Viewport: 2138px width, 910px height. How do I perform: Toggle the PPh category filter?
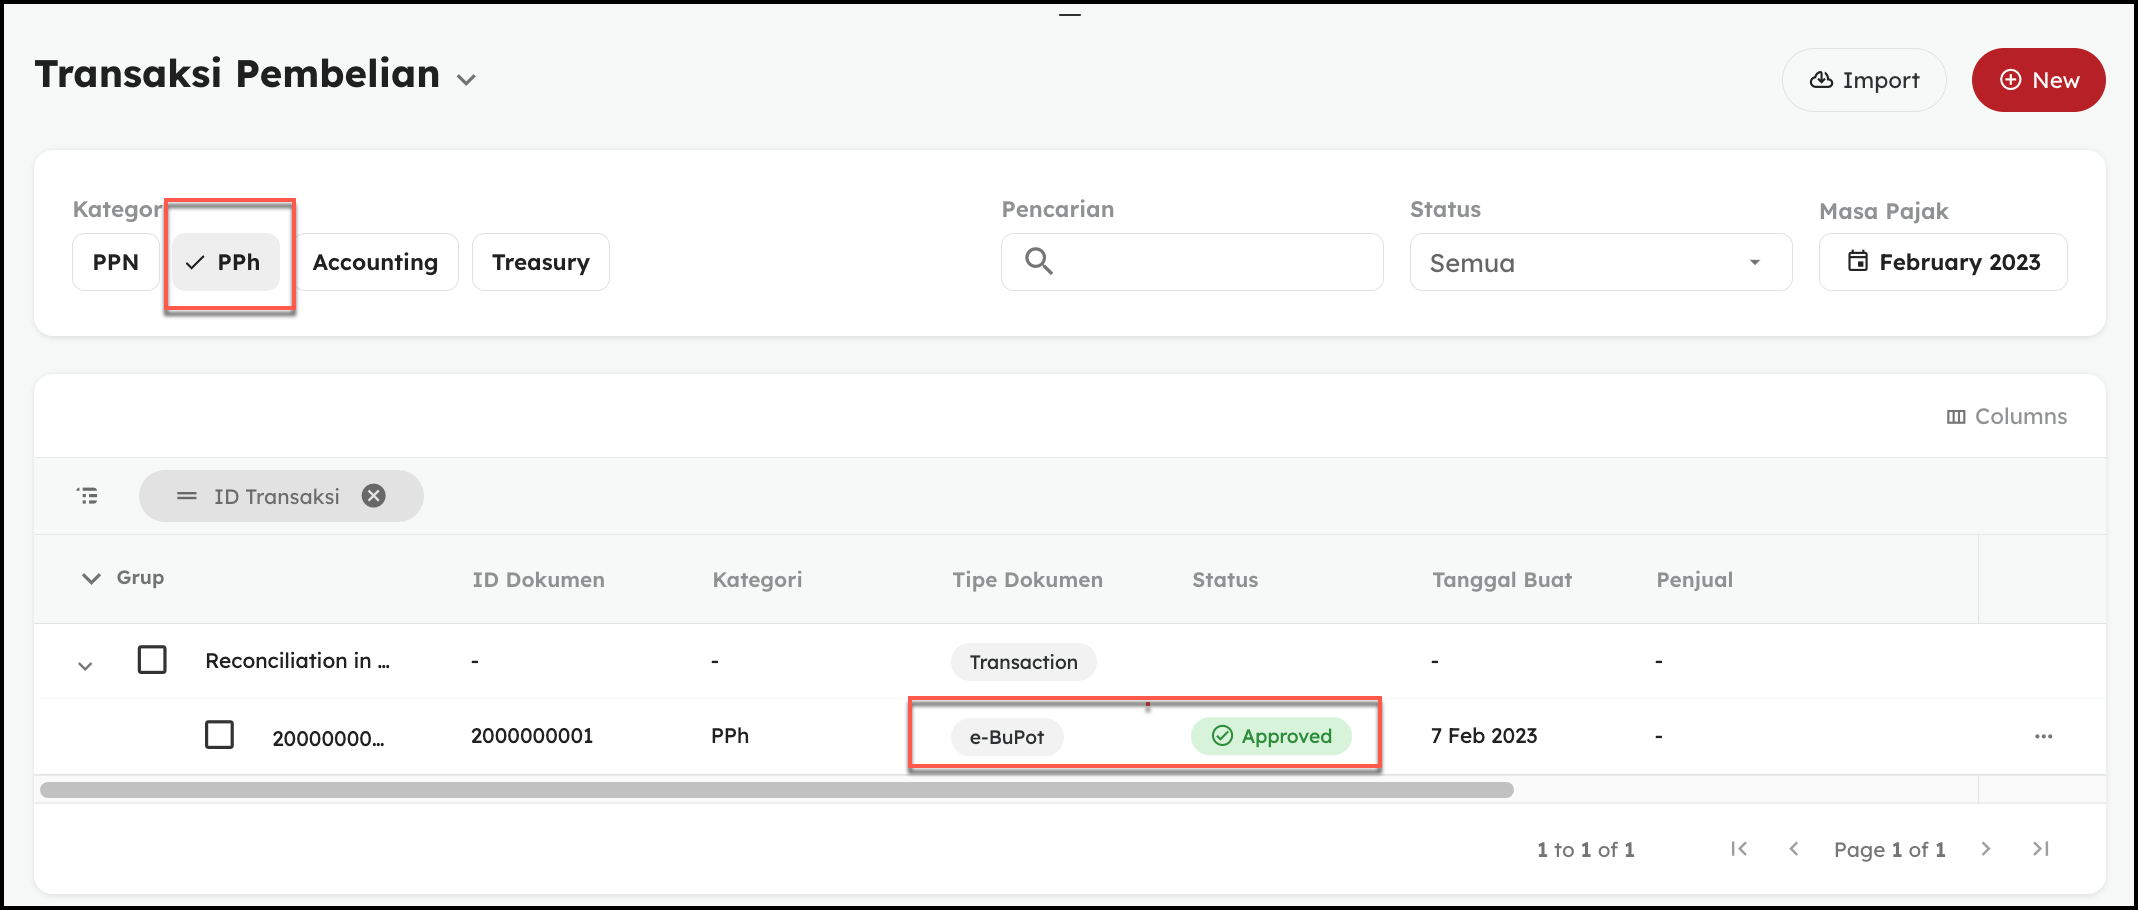pyautogui.click(x=225, y=262)
